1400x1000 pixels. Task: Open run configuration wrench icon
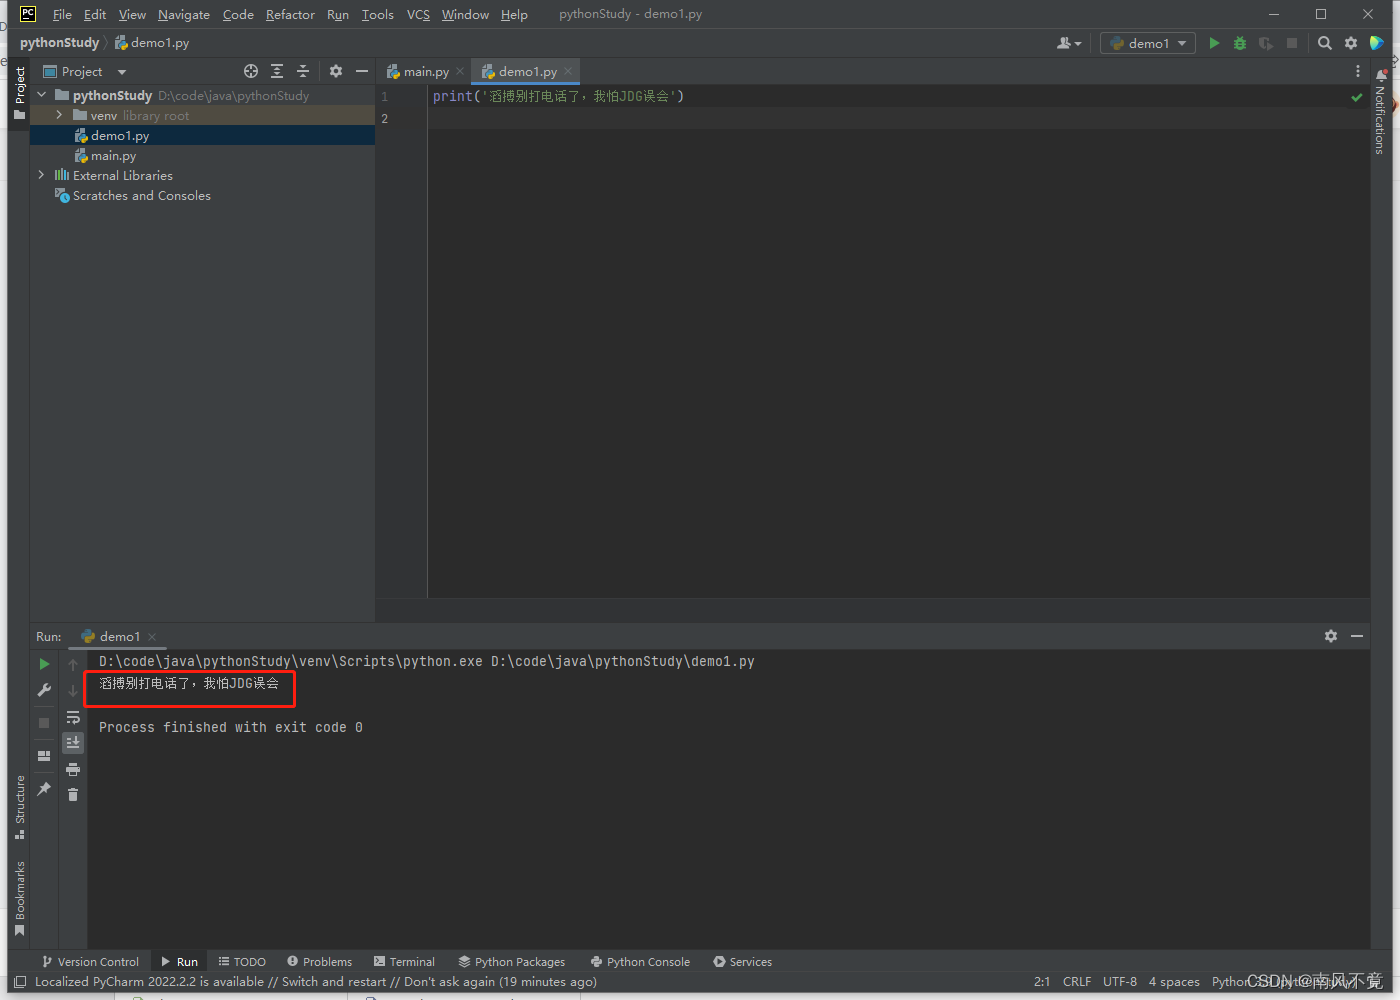(x=44, y=690)
